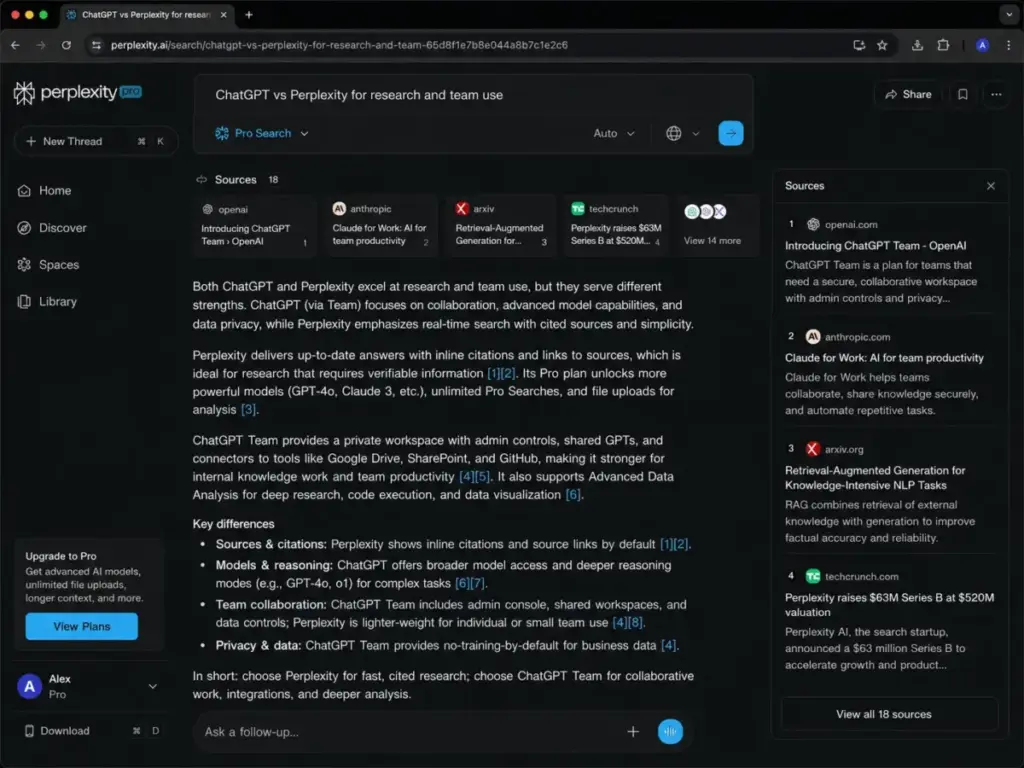This screenshot has height=768, width=1024.
Task: Open the tab search dropdown
Action: click(1009, 14)
